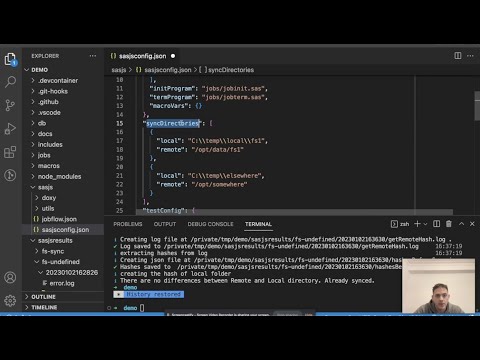
Task: Open the Accounts menu icon
Action: 10,277
